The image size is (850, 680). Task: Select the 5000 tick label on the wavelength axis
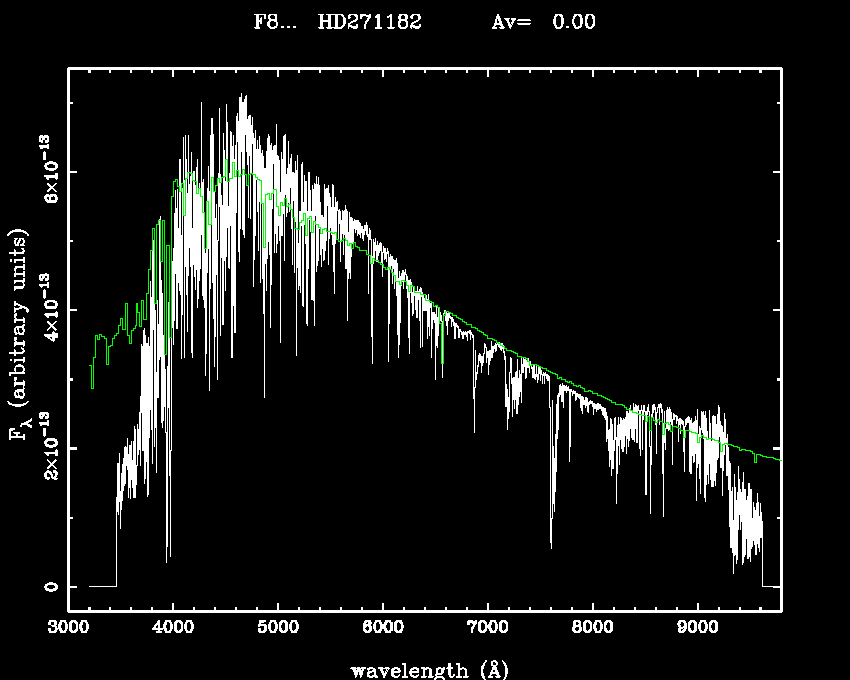click(x=278, y=628)
